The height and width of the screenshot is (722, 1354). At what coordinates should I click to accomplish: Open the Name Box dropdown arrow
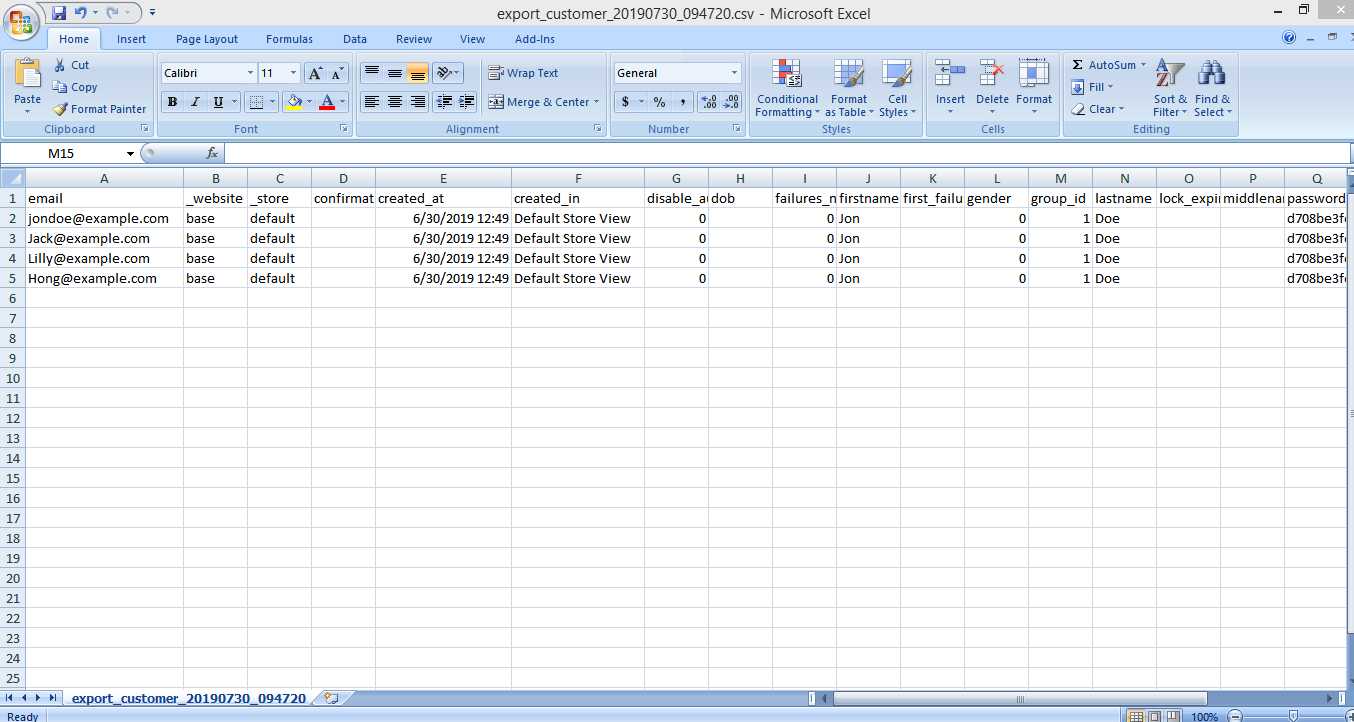click(130, 154)
